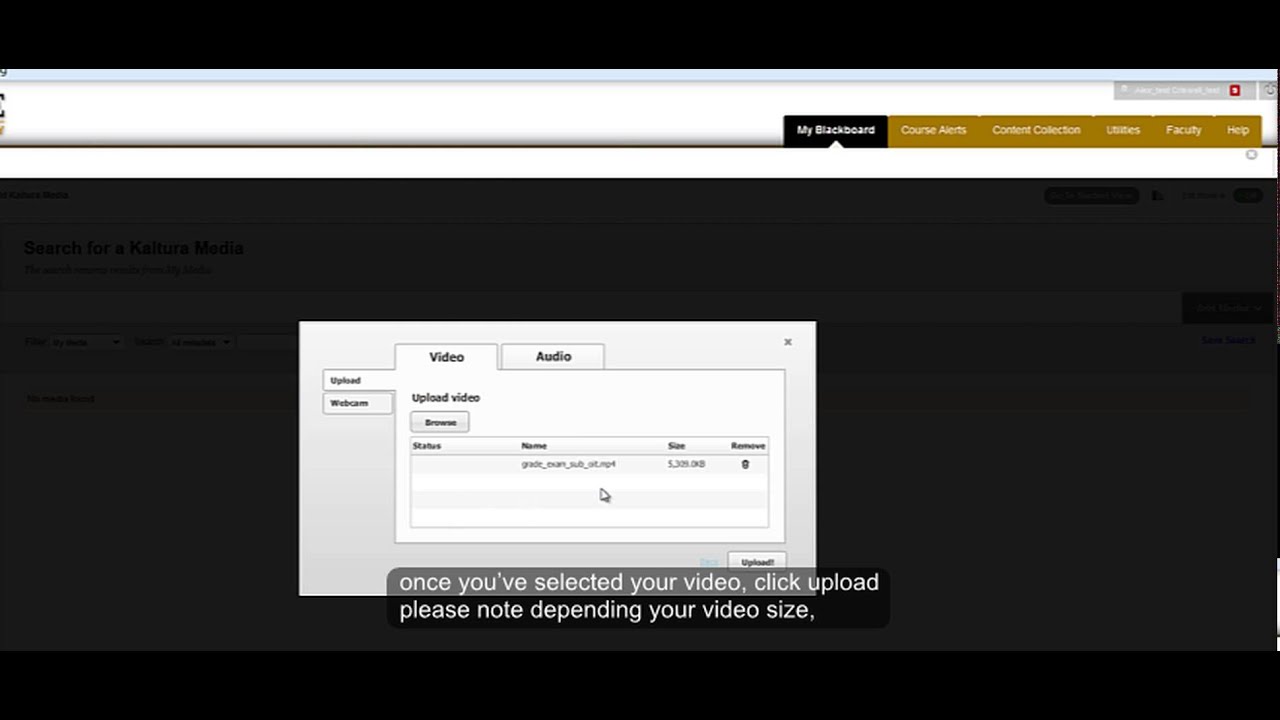
Task: Remove grade_exam_sub_oit.mp4 with trash icon
Action: [745, 464]
